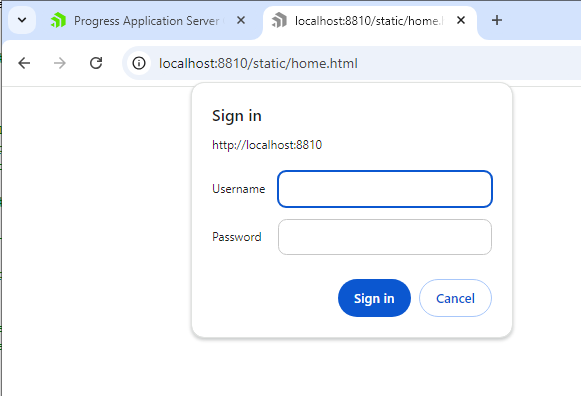Click the Username label
Screen dimensions: 581x396
[x=238, y=189]
